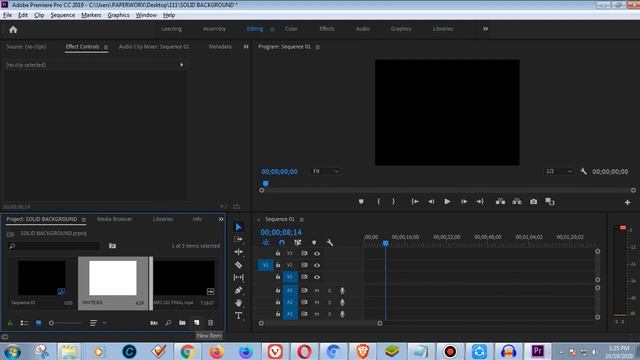The height and width of the screenshot is (360, 640).
Task: Click Automate to Sequence icon
Action: click(x=154, y=323)
